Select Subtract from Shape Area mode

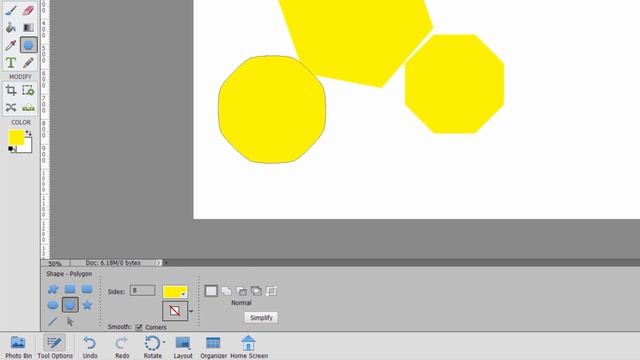[x=241, y=291]
